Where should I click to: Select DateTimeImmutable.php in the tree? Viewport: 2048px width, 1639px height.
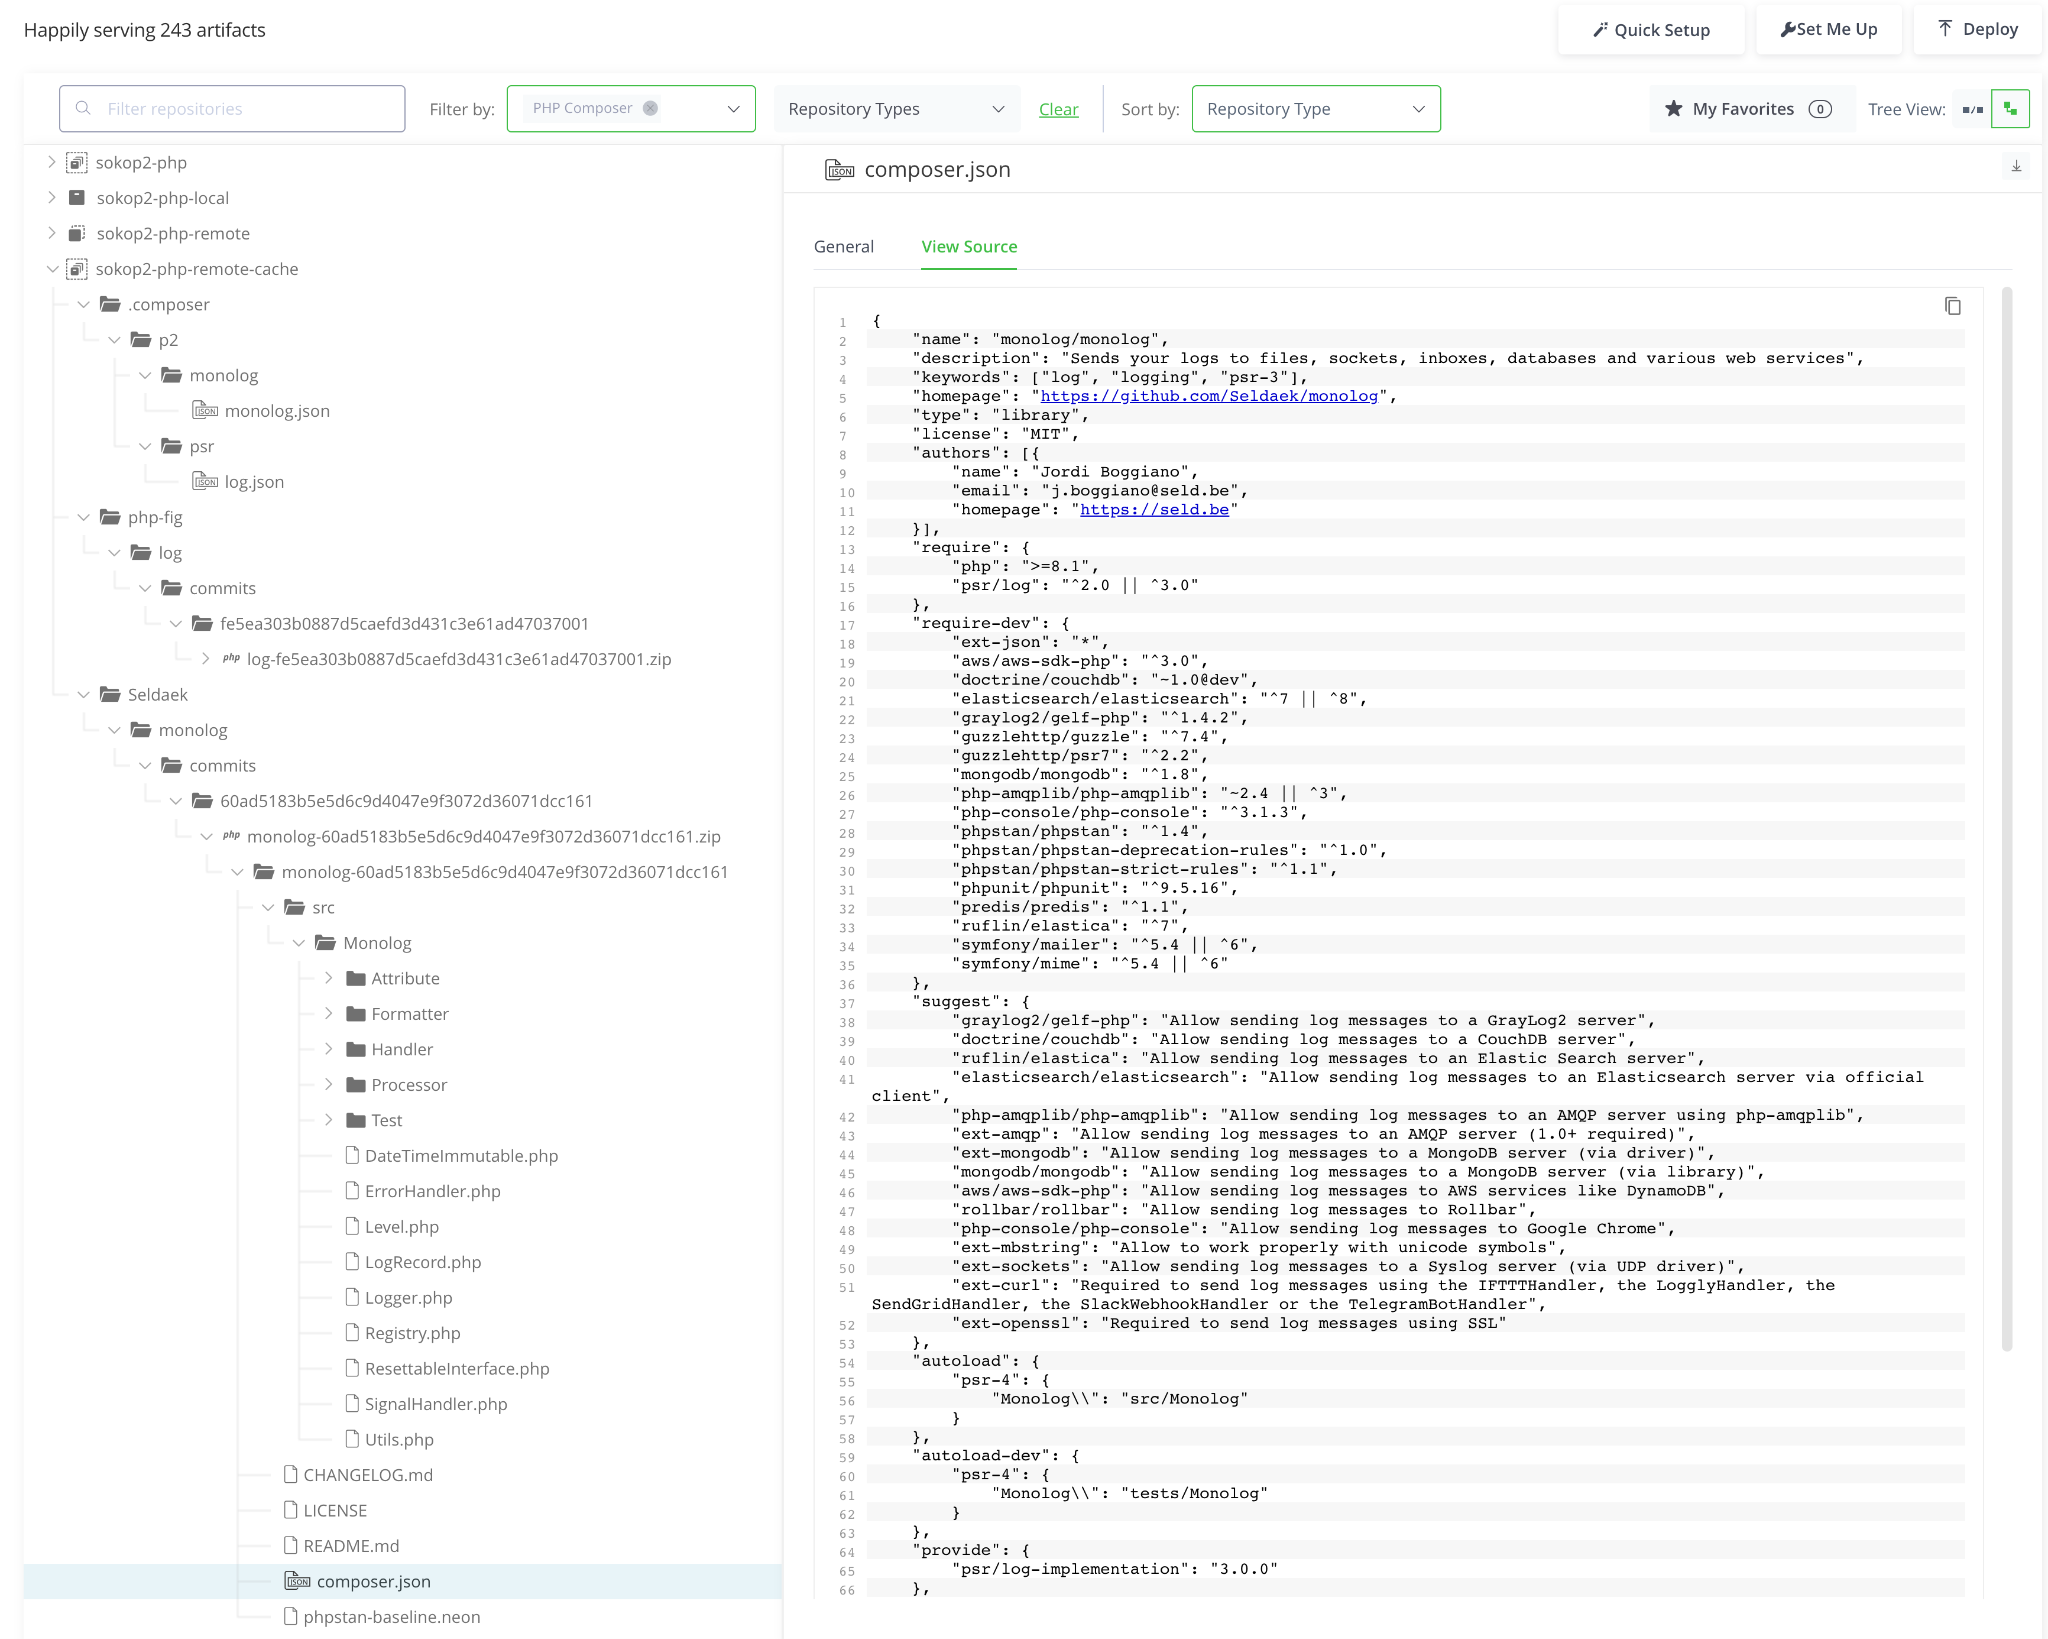pyautogui.click(x=461, y=1156)
